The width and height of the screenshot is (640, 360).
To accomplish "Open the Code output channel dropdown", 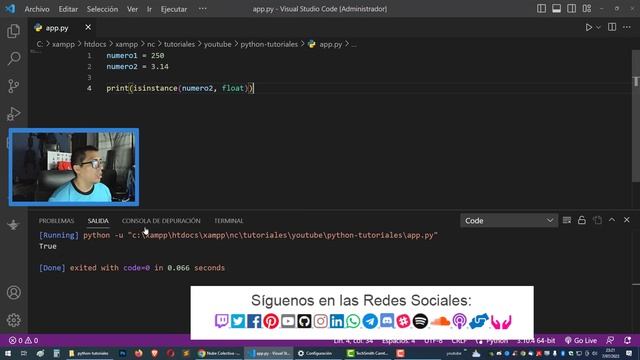I will coord(509,220).
